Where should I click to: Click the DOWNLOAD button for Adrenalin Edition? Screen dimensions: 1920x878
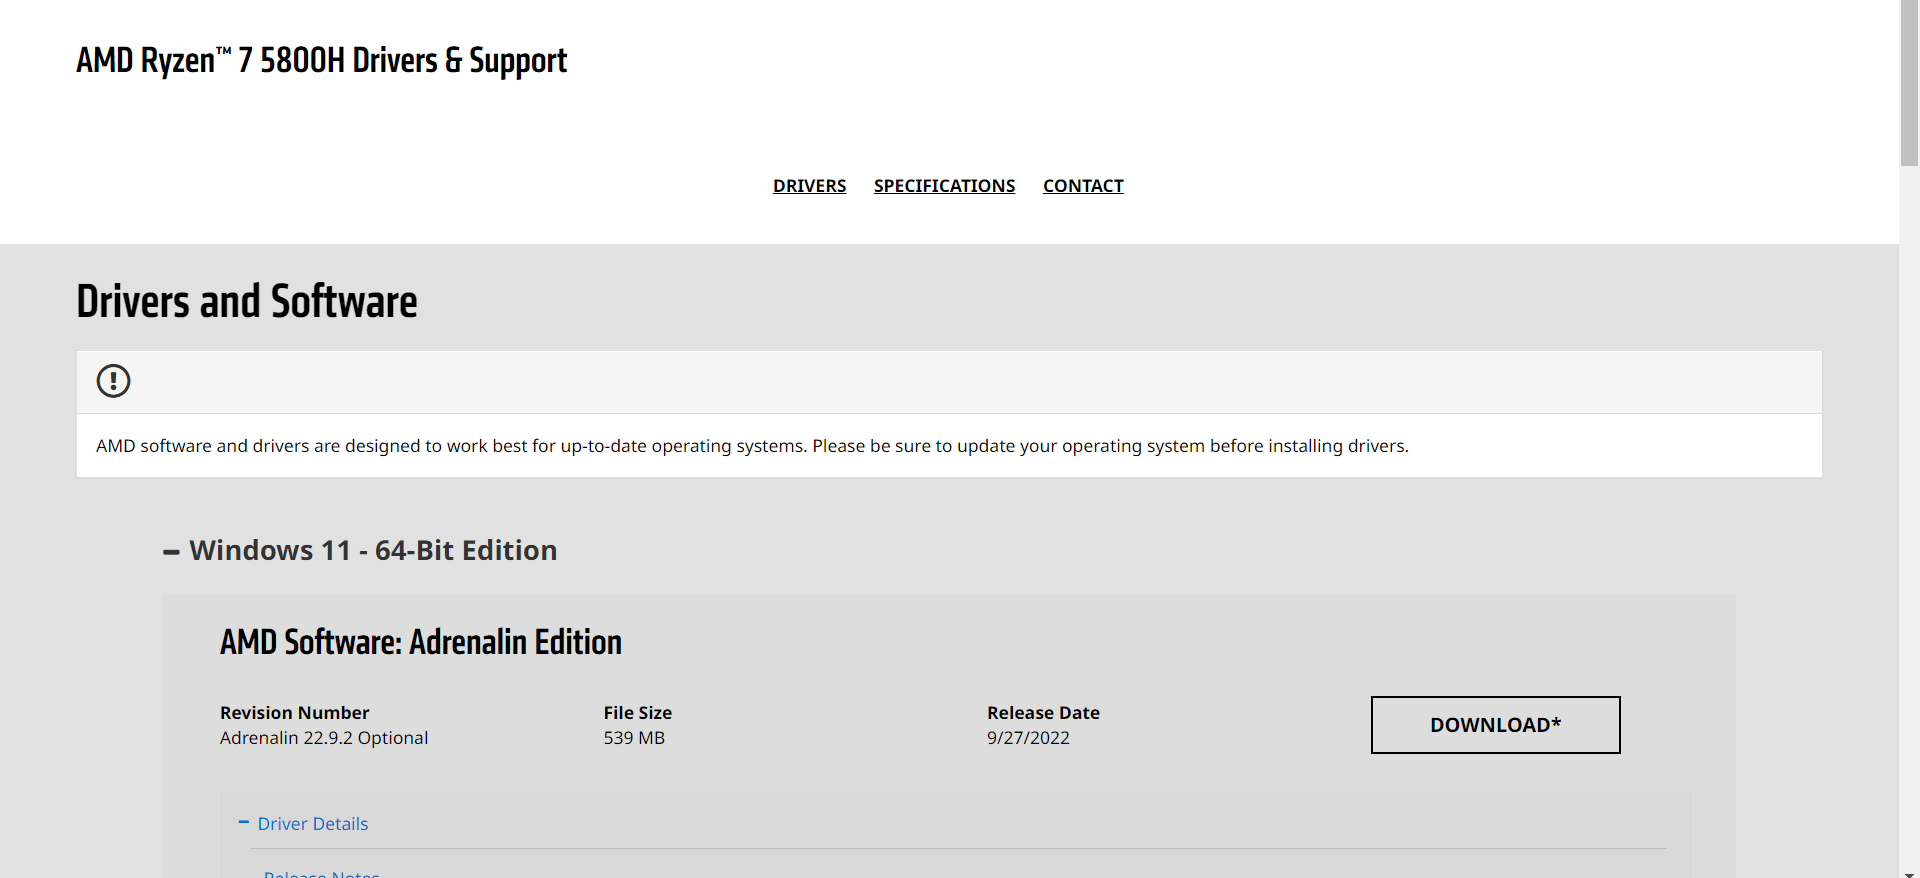click(x=1495, y=725)
